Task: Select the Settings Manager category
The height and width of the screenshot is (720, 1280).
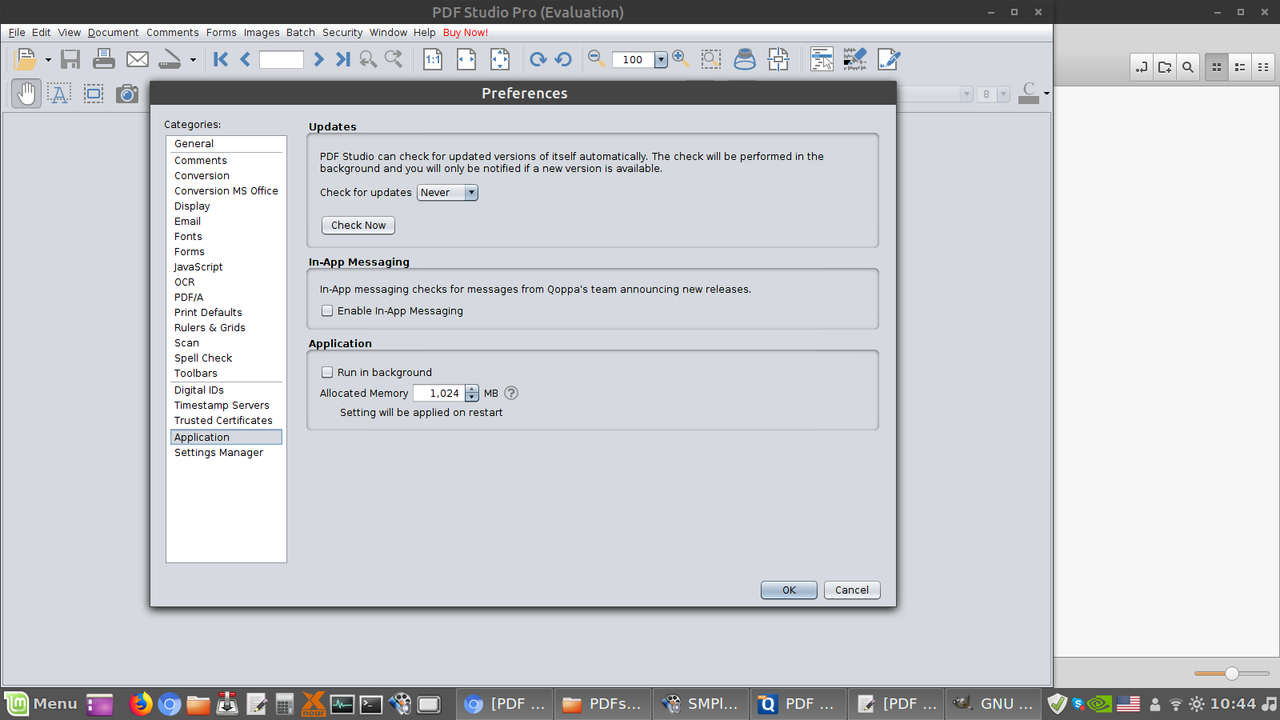Action: tap(219, 453)
